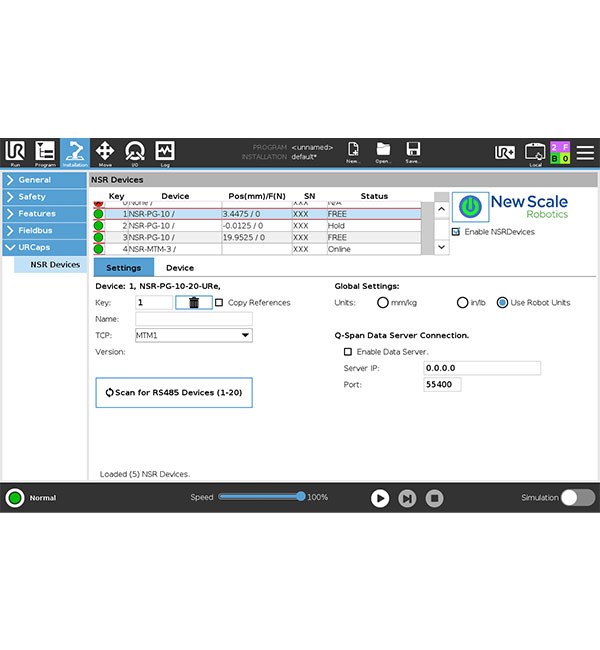Enable Data Server checkbox
The width and height of the screenshot is (600, 650).
(x=348, y=352)
